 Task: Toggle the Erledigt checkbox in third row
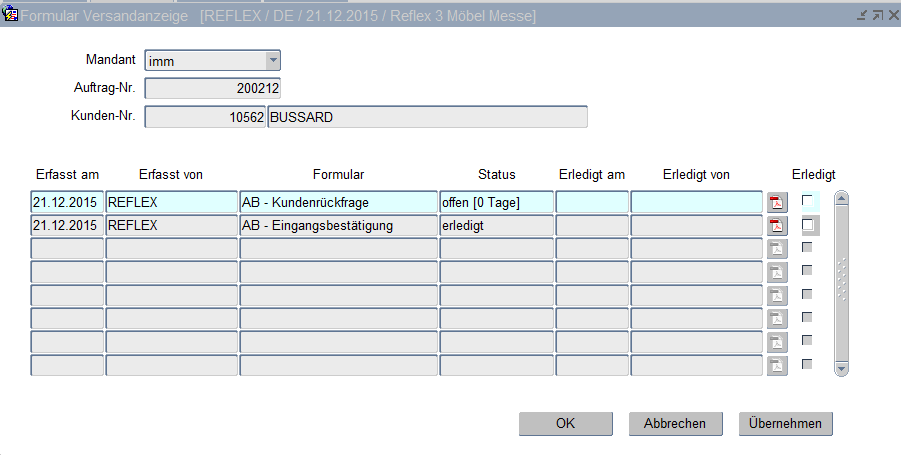(807, 247)
